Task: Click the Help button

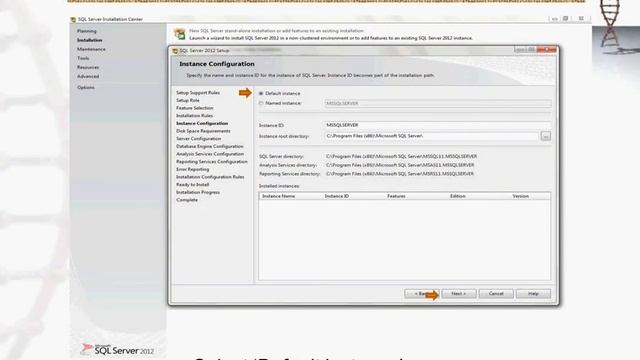Action: pyautogui.click(x=533, y=293)
